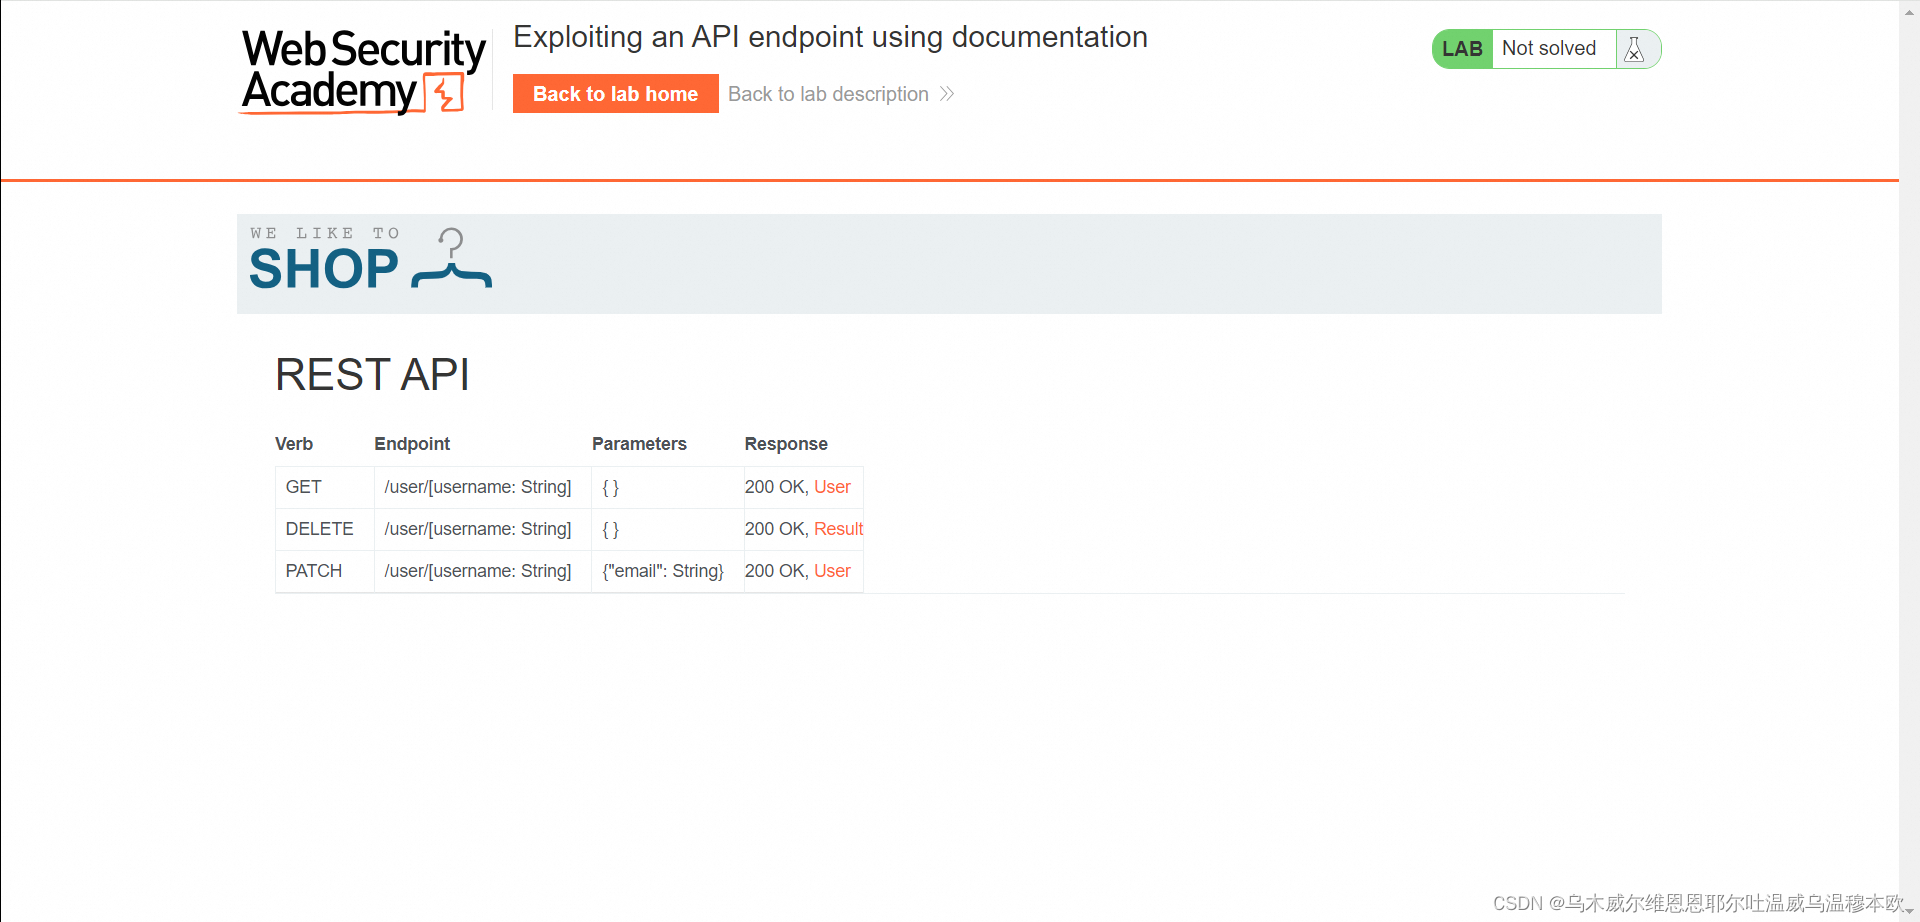The height and width of the screenshot is (922, 1920).
Task: Open the Back to lab home button
Action: (615, 93)
